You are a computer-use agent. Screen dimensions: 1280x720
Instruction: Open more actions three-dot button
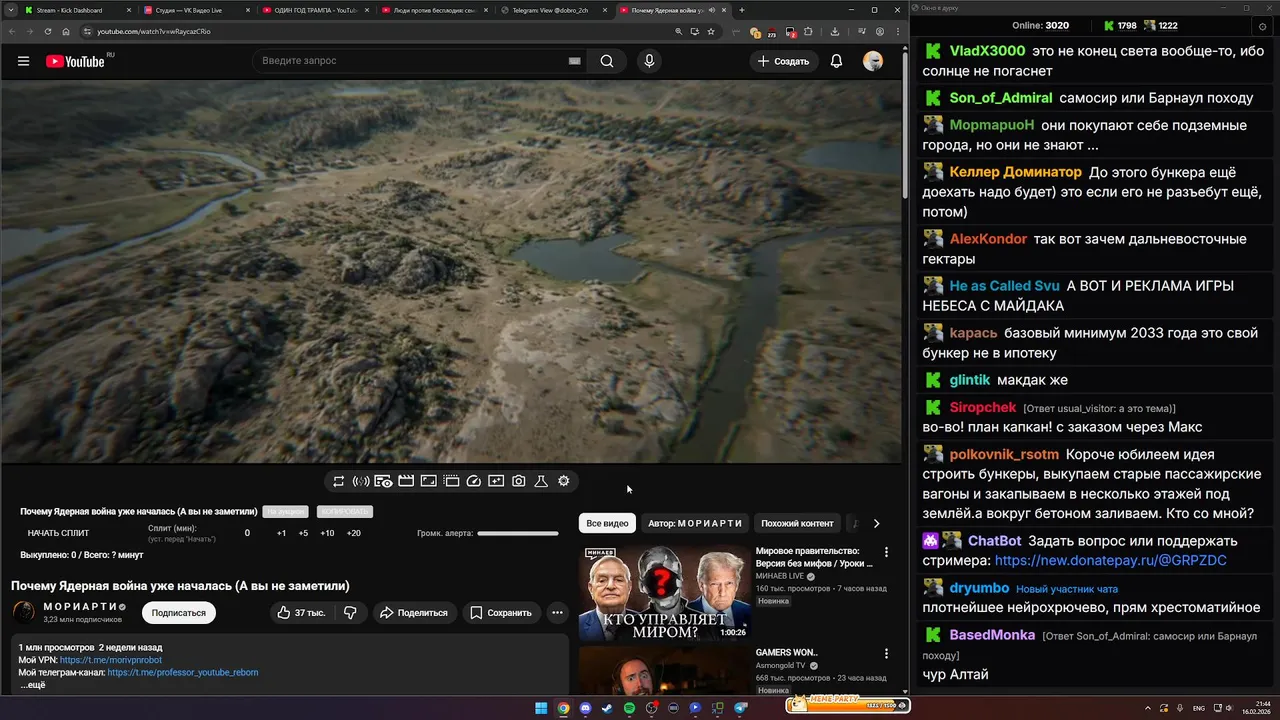coord(557,612)
